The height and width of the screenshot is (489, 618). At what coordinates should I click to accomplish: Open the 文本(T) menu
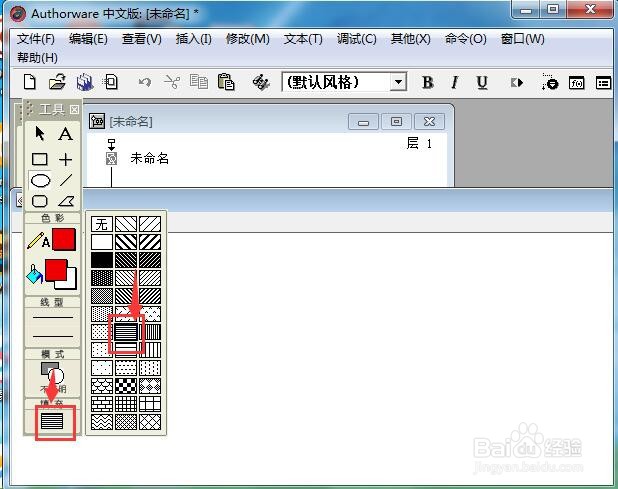tap(303, 39)
